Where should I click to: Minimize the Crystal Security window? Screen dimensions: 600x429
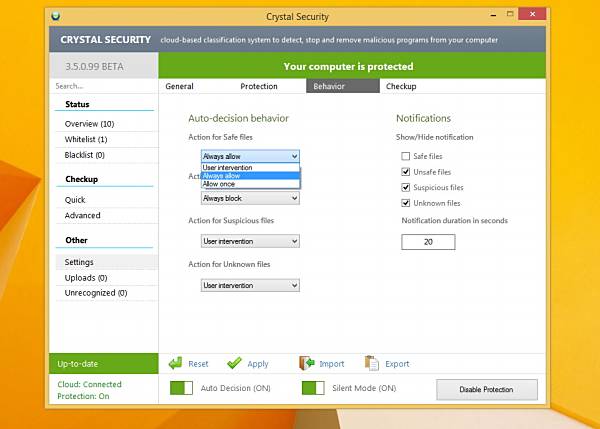[493, 15]
